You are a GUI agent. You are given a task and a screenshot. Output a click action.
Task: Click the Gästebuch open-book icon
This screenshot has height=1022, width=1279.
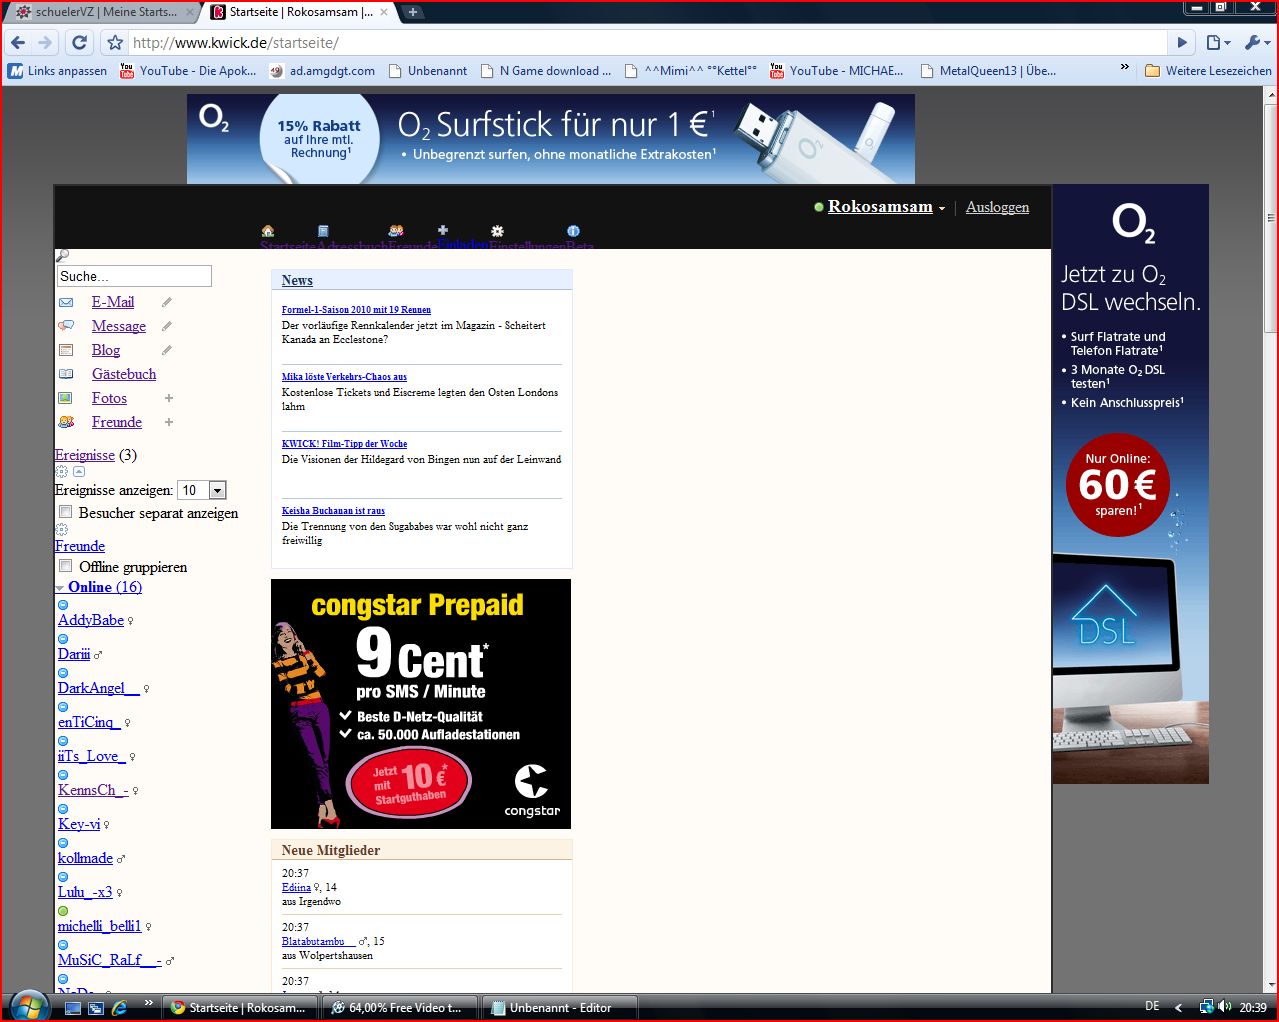coord(66,374)
